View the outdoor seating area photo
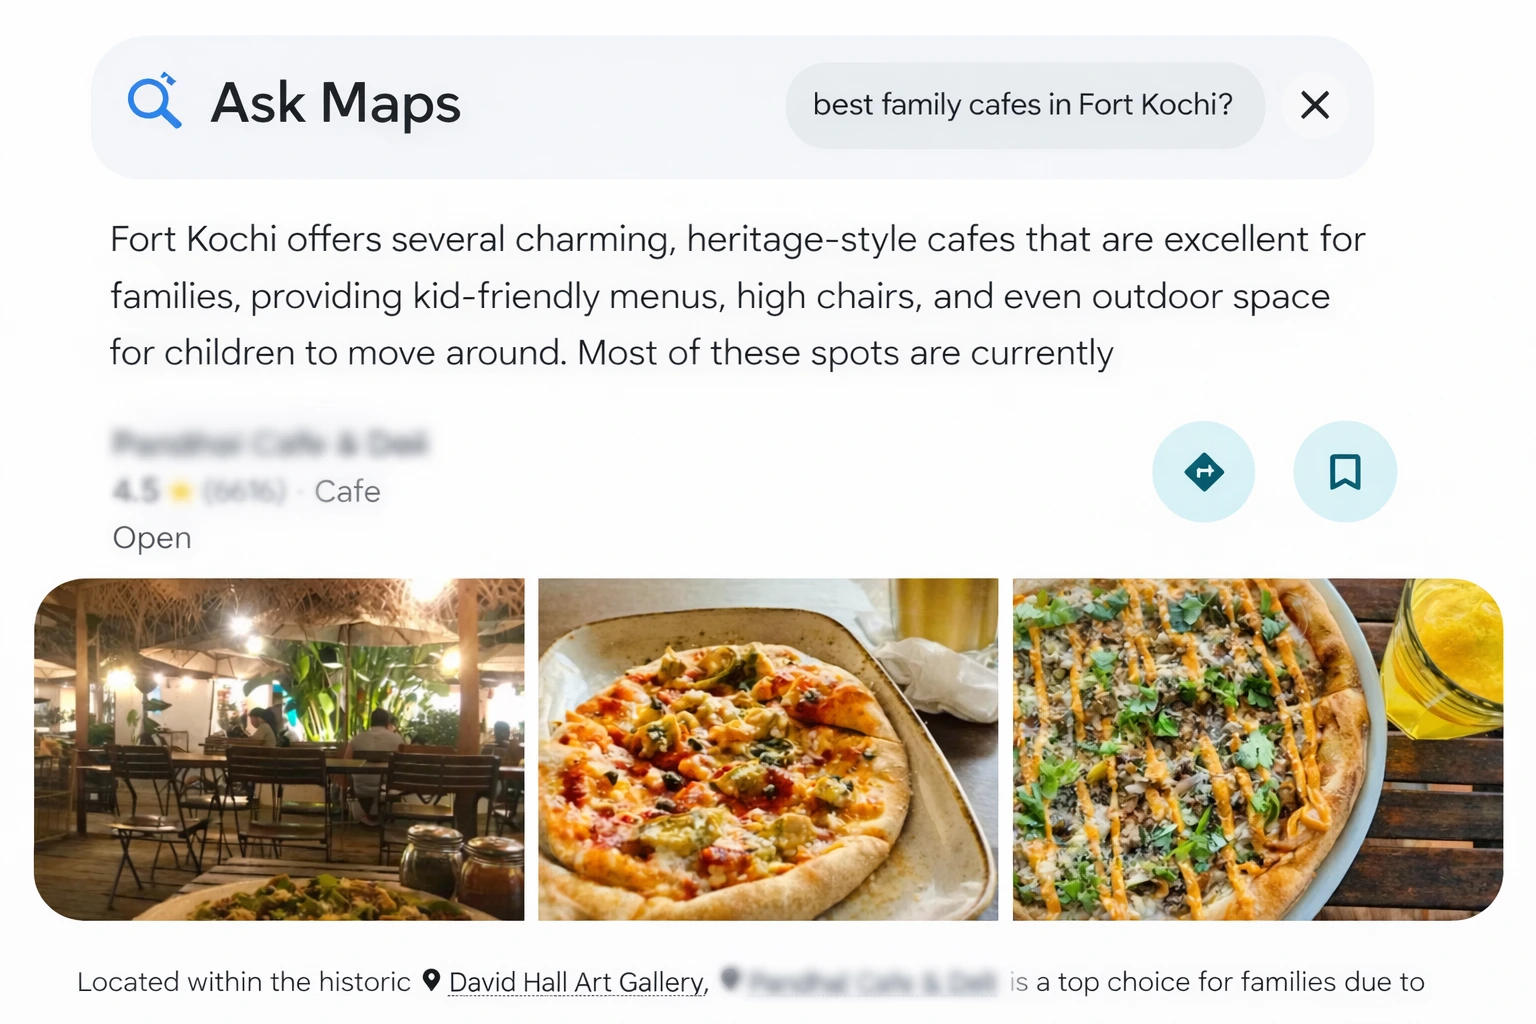Screen dimensions: 1536x1024 coord(279,749)
